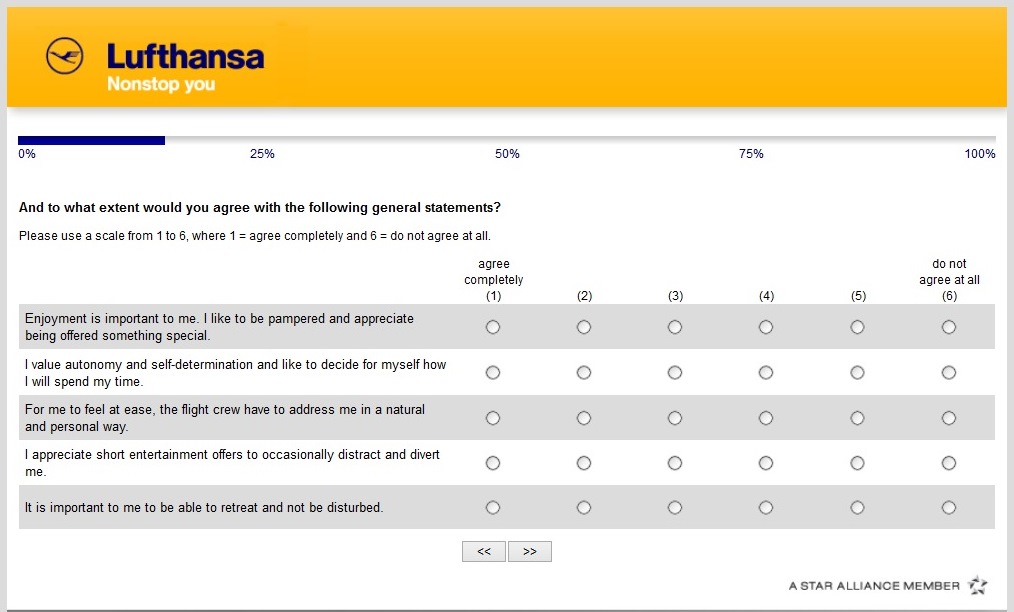Go back with the << button
The height and width of the screenshot is (612, 1014).
pos(484,551)
